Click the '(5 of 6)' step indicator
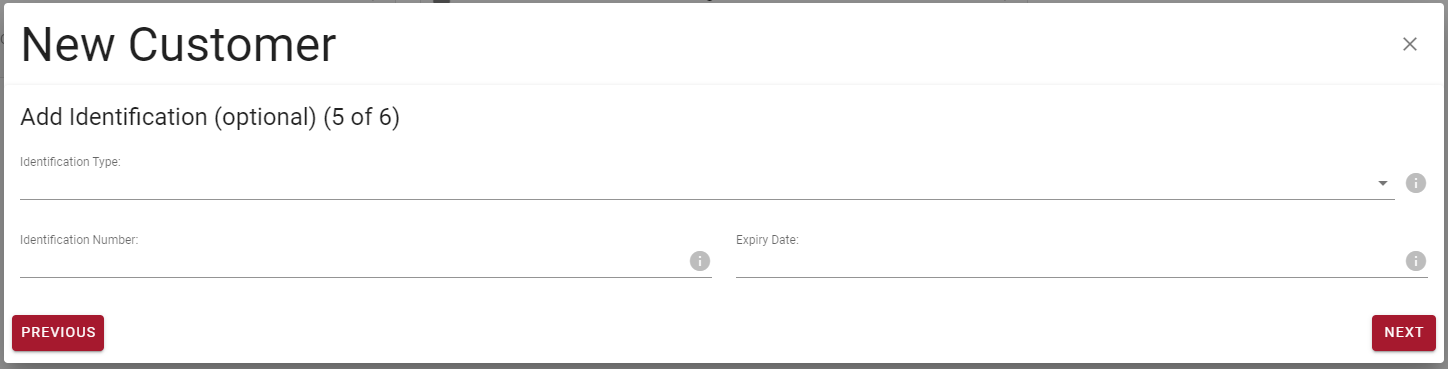Screen dimensions: 1448x369 (x=361, y=117)
